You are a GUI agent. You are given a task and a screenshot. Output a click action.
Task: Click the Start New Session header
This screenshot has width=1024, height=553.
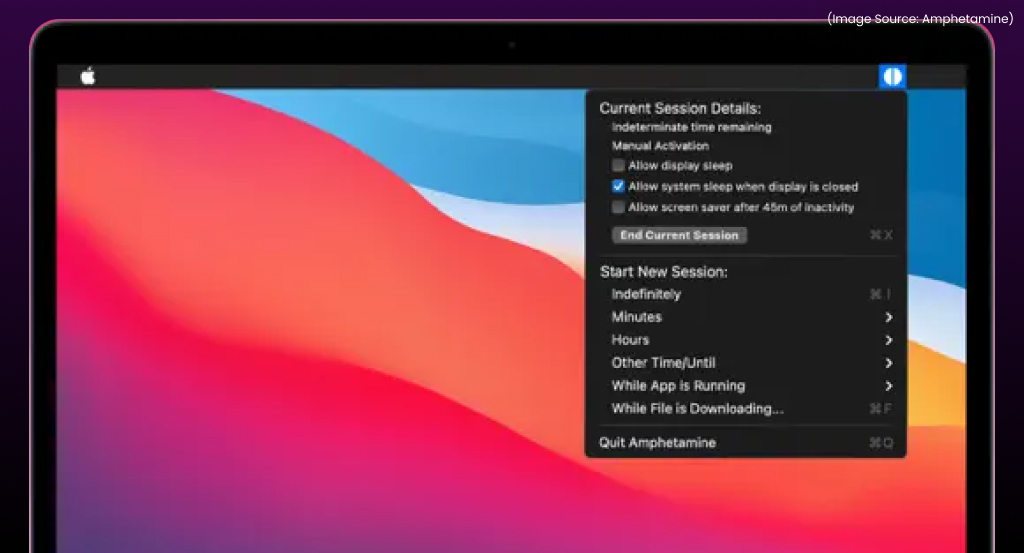point(664,272)
